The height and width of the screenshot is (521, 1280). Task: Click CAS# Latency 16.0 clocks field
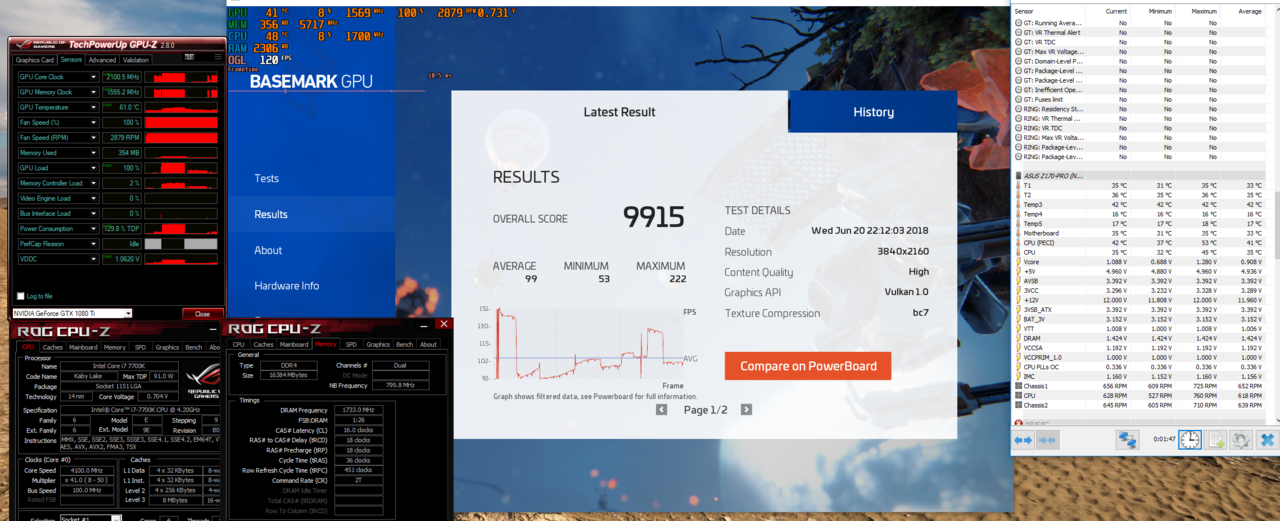coord(360,430)
